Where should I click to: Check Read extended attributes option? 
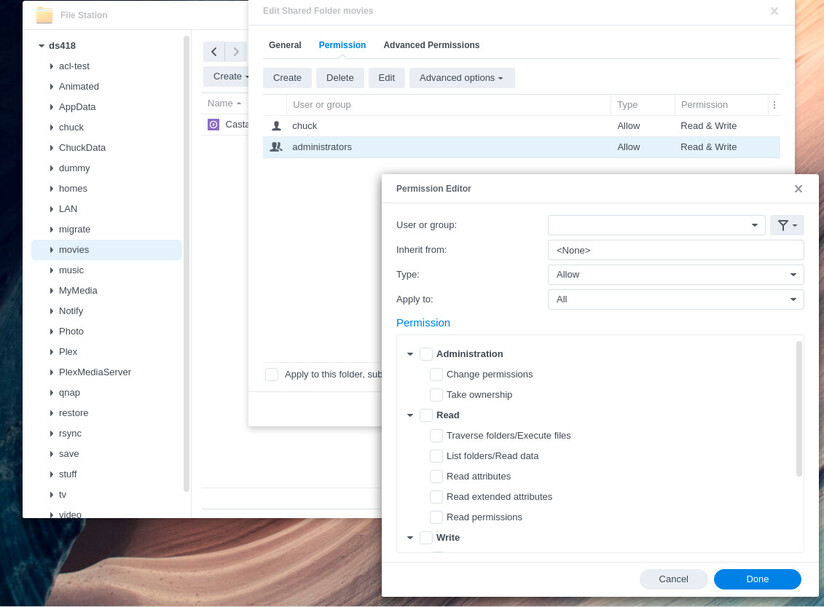pyautogui.click(x=436, y=497)
